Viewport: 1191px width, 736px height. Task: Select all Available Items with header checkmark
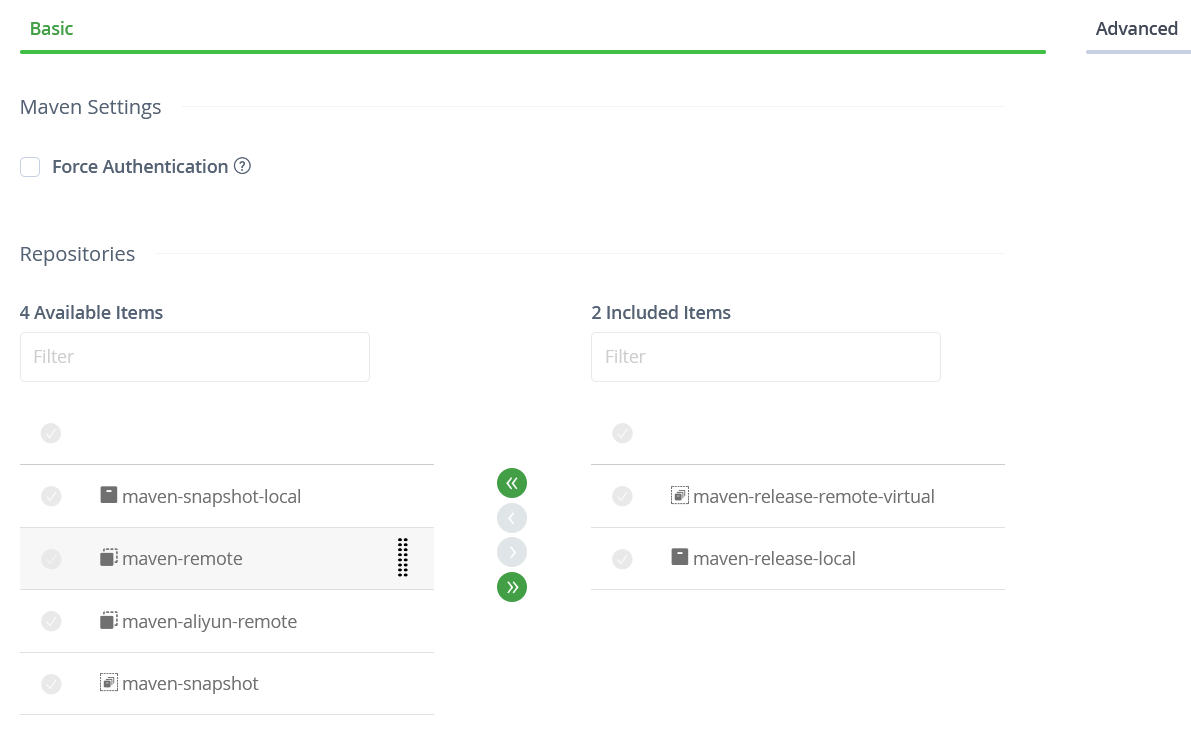pos(51,433)
